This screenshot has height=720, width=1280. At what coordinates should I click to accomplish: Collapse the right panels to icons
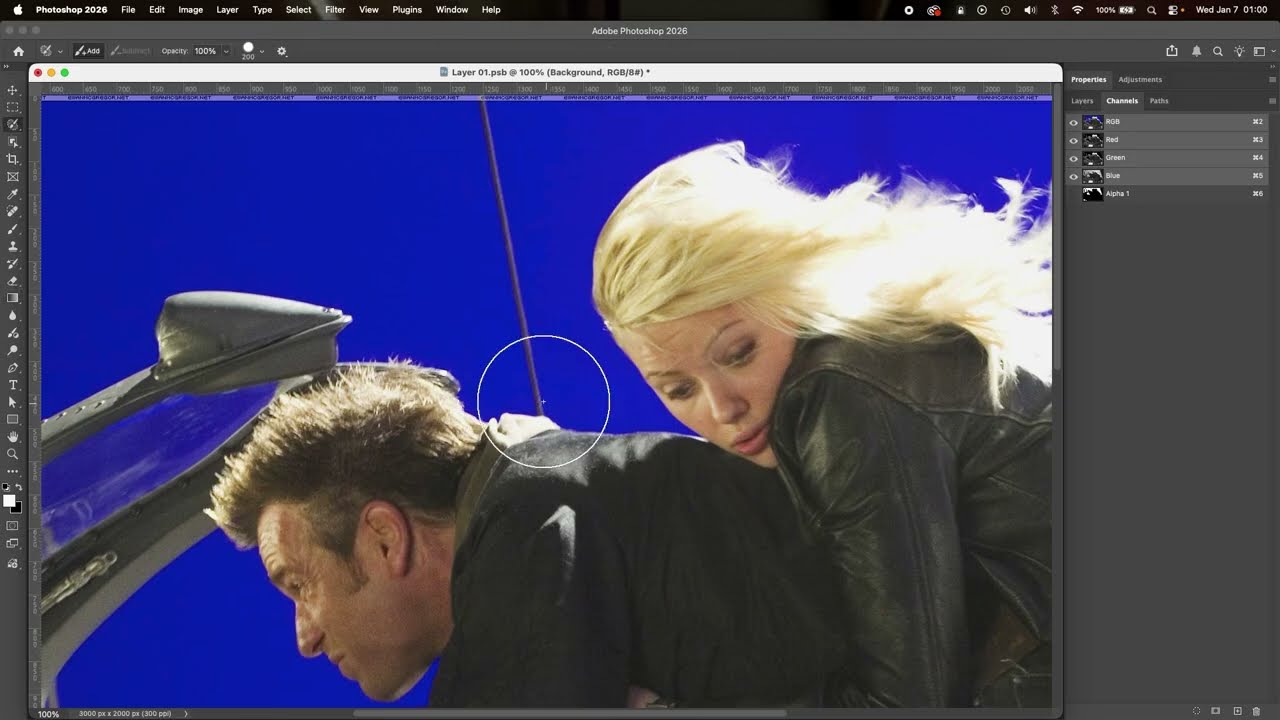click(x=1271, y=66)
